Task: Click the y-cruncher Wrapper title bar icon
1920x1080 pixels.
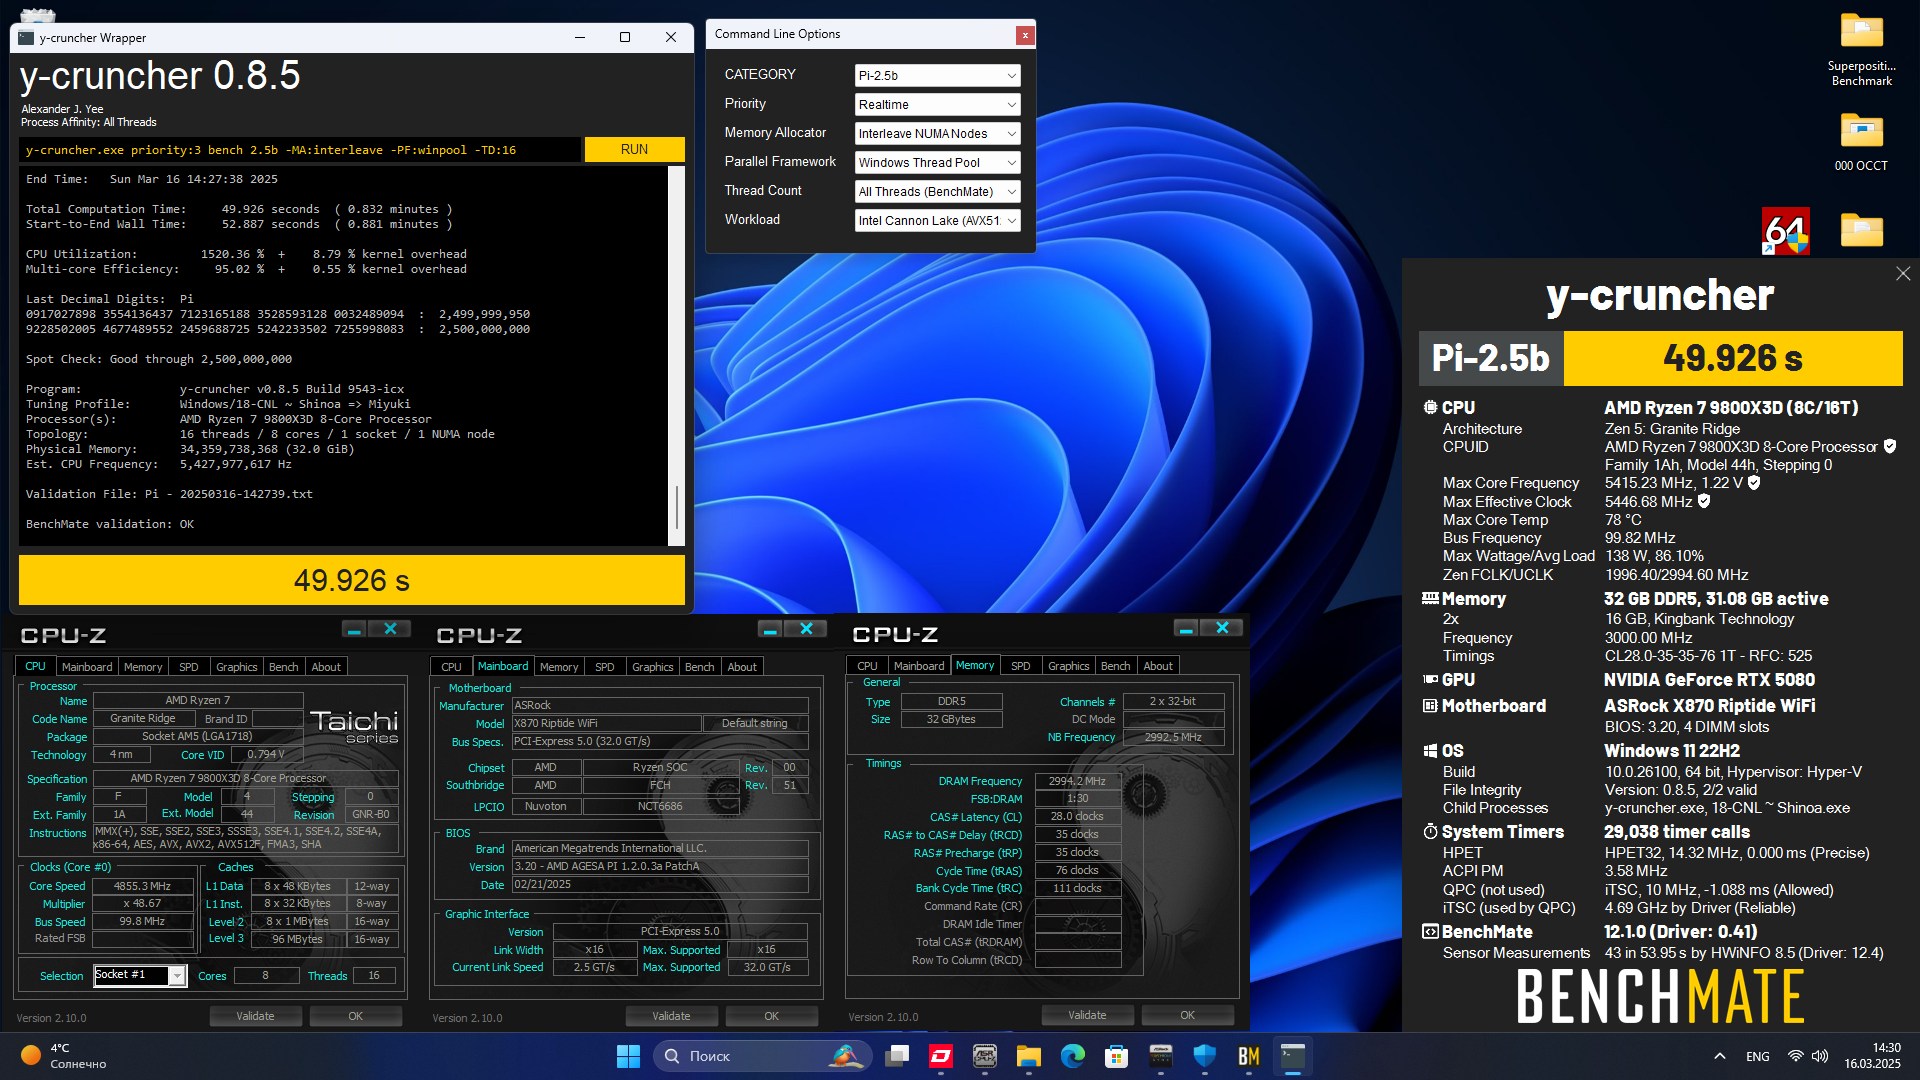Action: tap(26, 38)
